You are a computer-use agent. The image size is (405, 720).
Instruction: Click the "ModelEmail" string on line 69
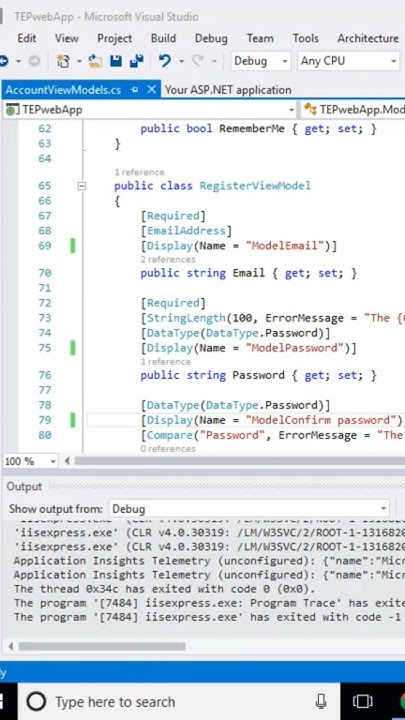click(x=285, y=246)
